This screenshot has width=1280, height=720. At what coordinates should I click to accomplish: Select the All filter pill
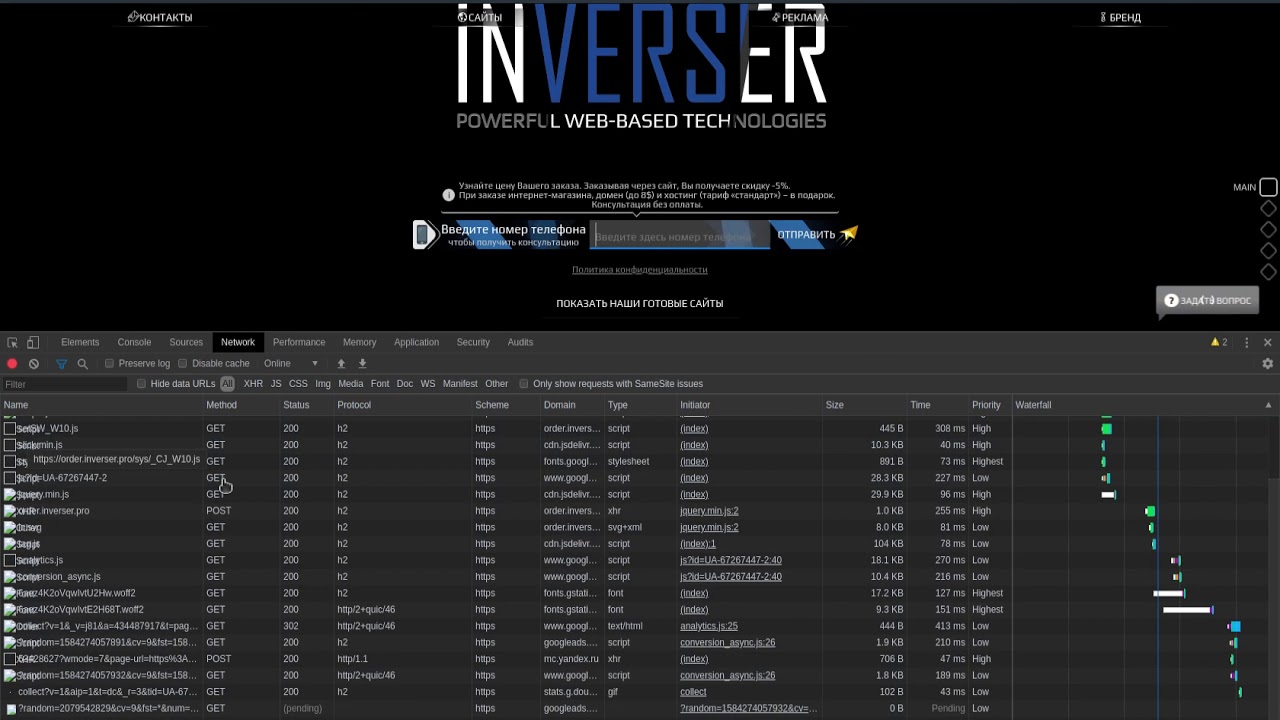pos(227,384)
